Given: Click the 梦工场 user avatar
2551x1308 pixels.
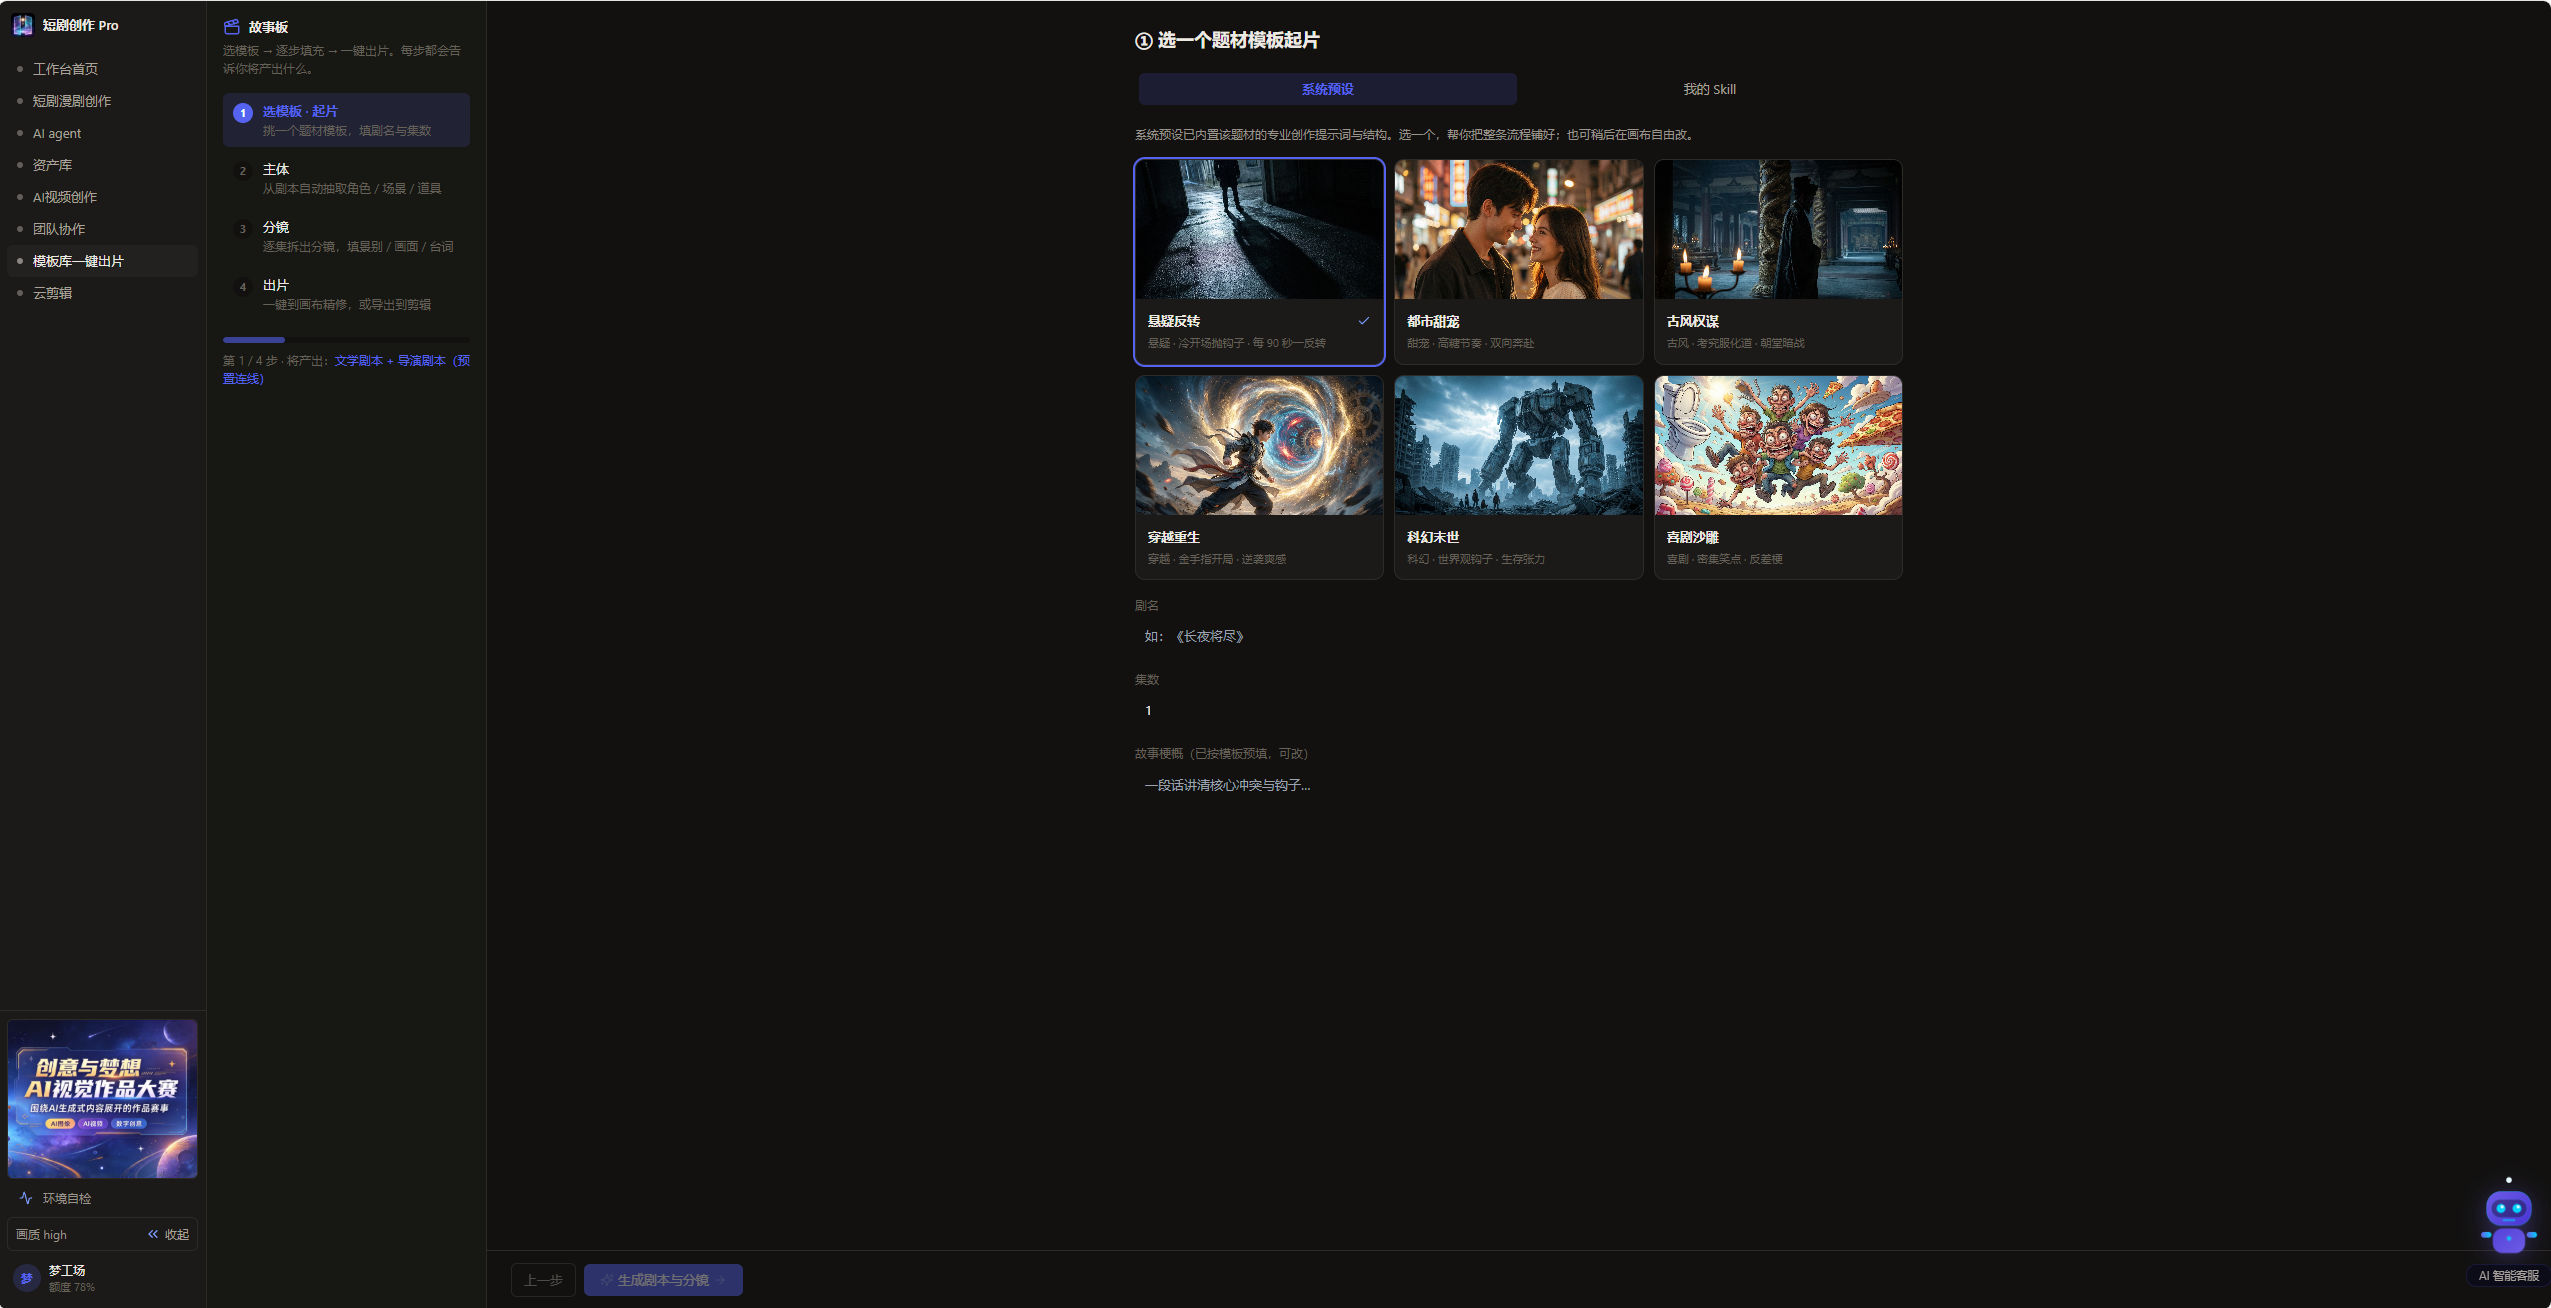Looking at the screenshot, I should [26, 1278].
